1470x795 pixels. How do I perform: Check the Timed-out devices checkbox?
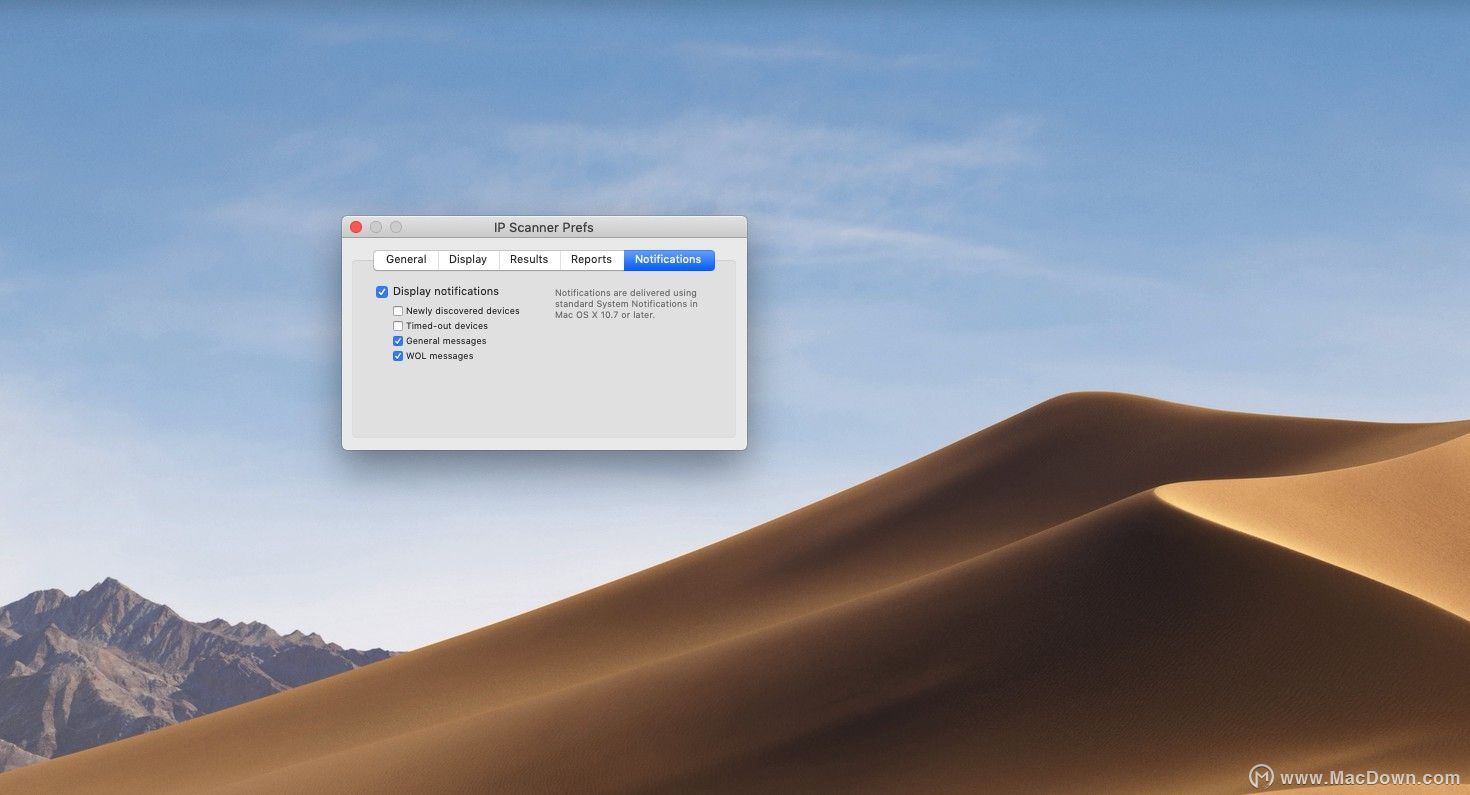[397, 325]
